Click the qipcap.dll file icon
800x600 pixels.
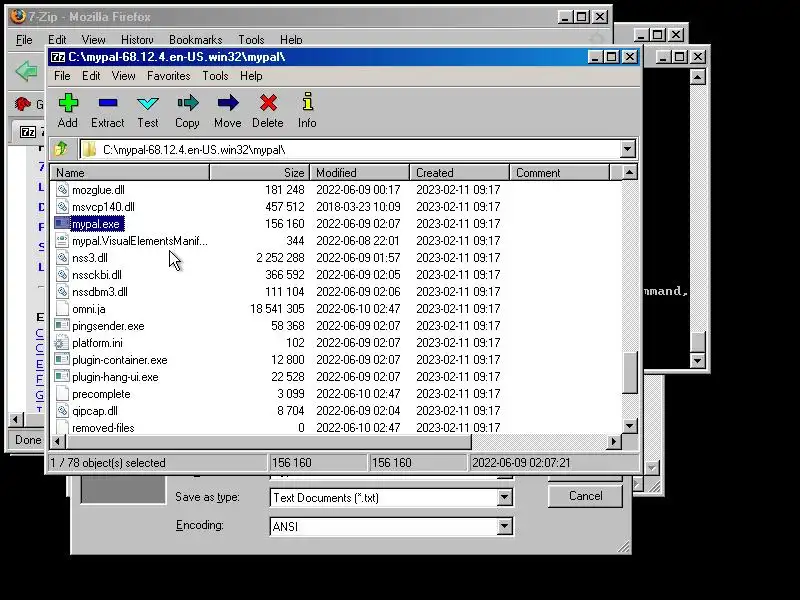[x=62, y=411]
